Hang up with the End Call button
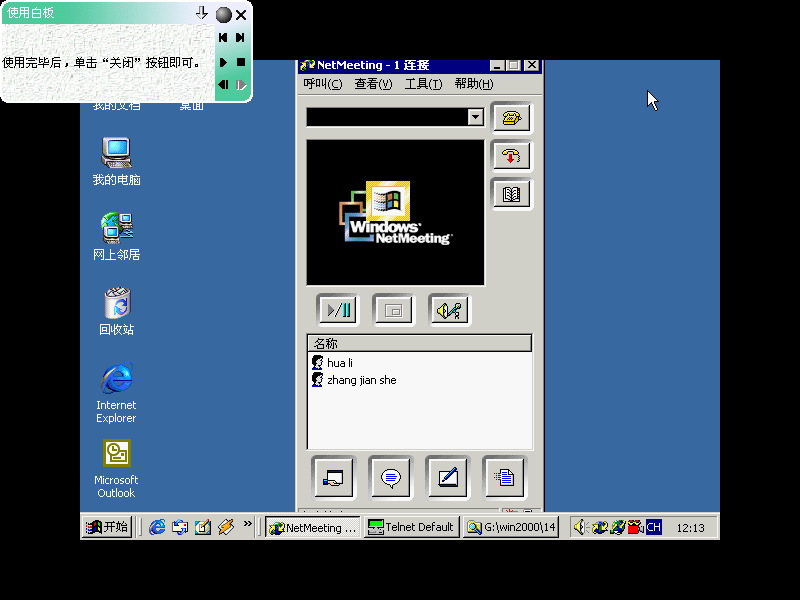 pyautogui.click(x=512, y=156)
